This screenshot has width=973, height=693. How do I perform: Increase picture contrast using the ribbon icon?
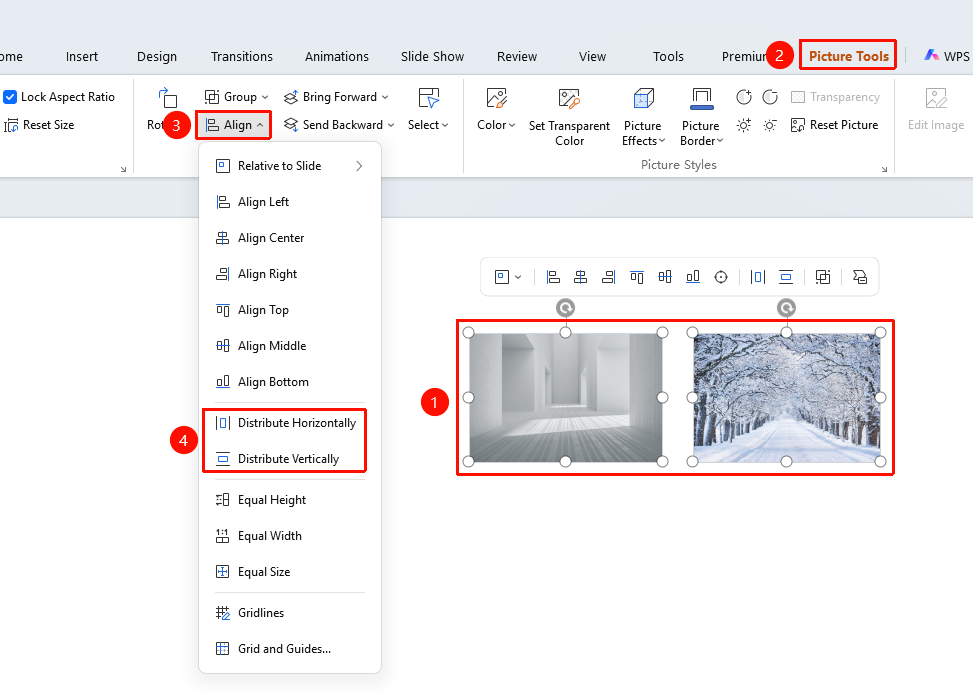[744, 97]
